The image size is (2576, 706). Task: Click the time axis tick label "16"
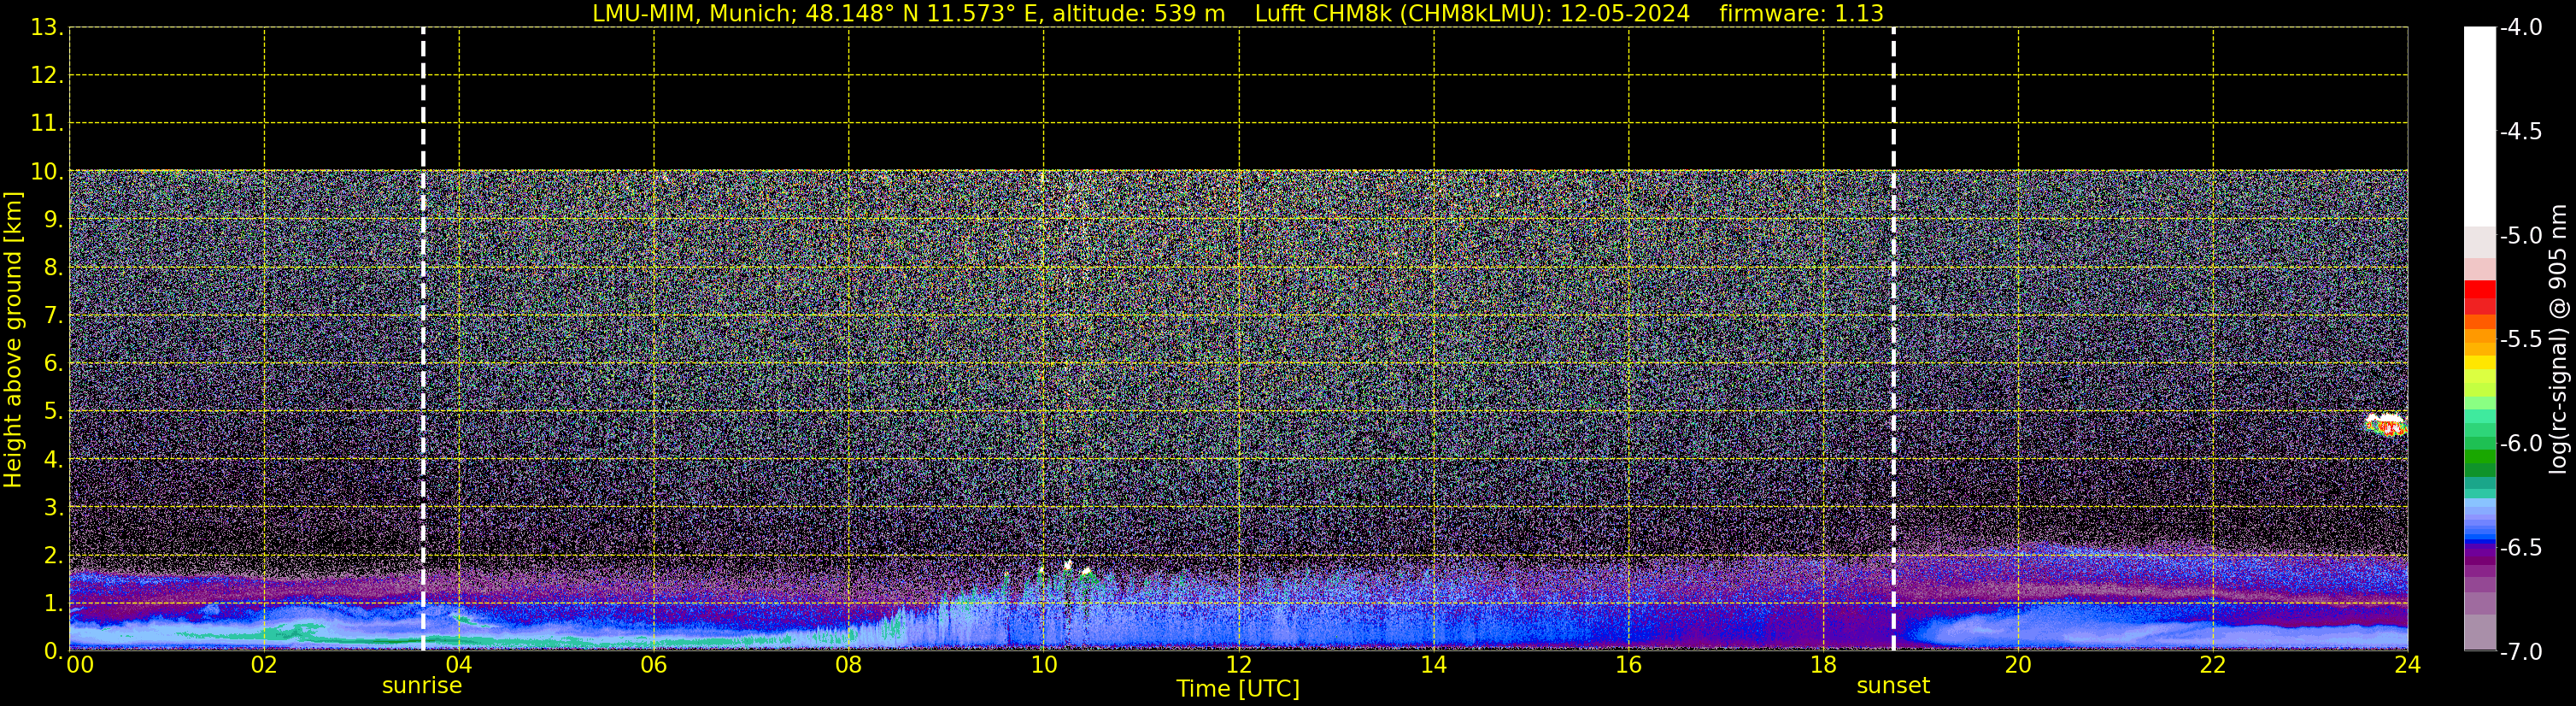click(1629, 665)
